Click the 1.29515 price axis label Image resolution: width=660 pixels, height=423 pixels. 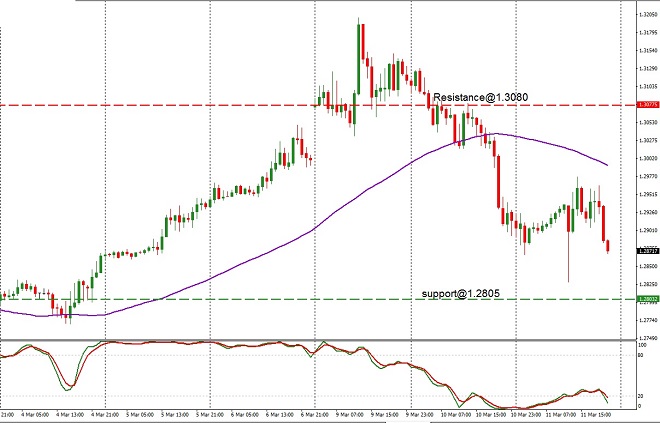coord(648,194)
